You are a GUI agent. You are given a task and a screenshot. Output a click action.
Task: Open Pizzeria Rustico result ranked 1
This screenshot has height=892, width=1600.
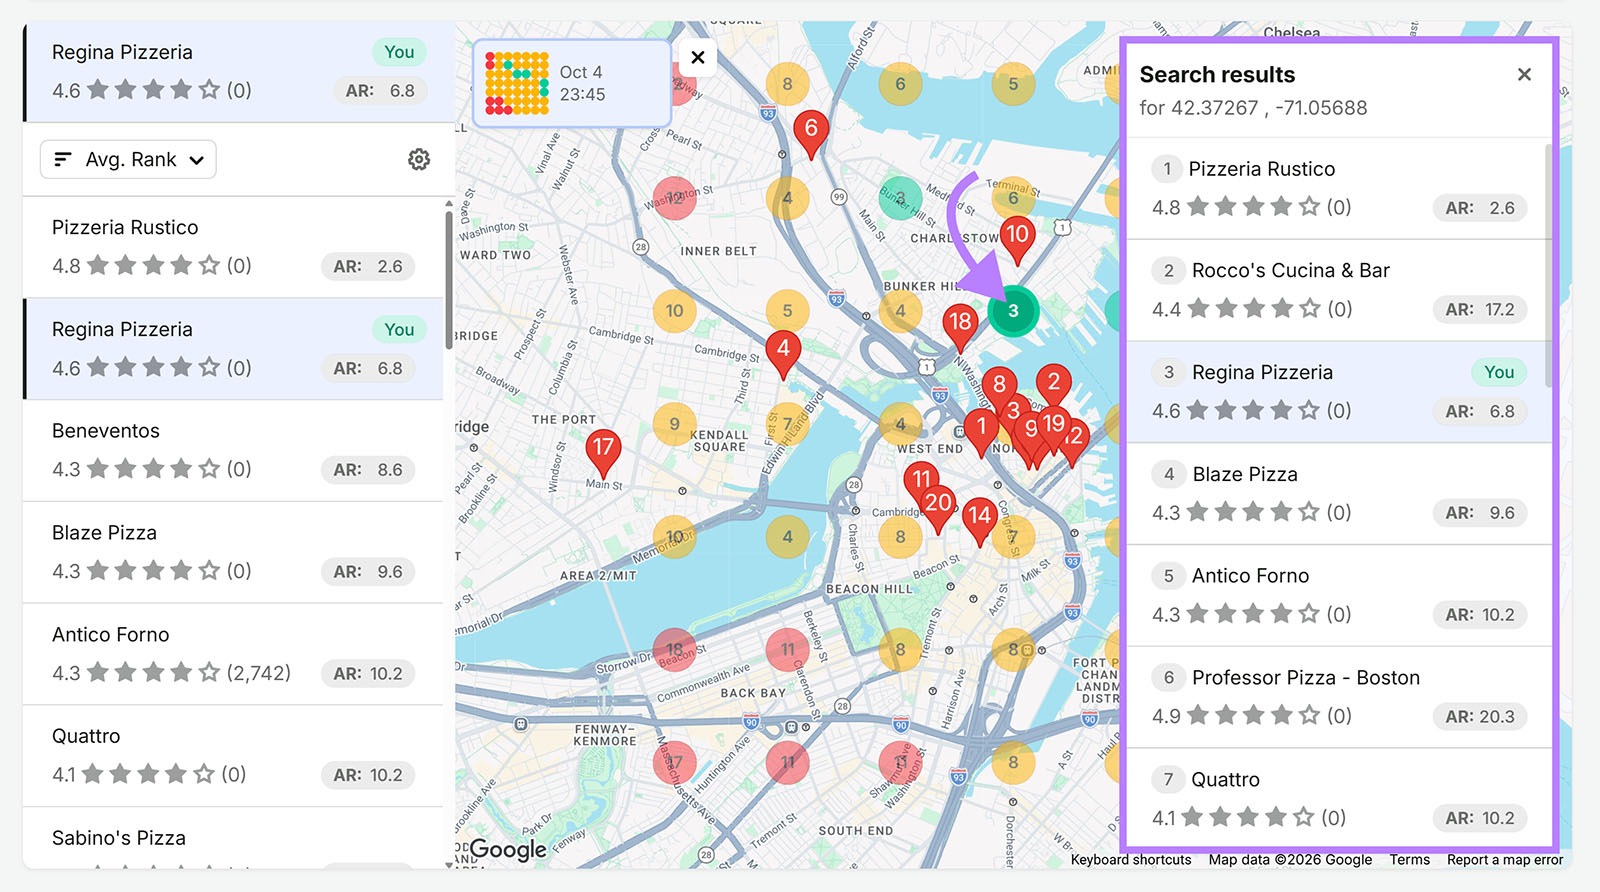(1338, 188)
